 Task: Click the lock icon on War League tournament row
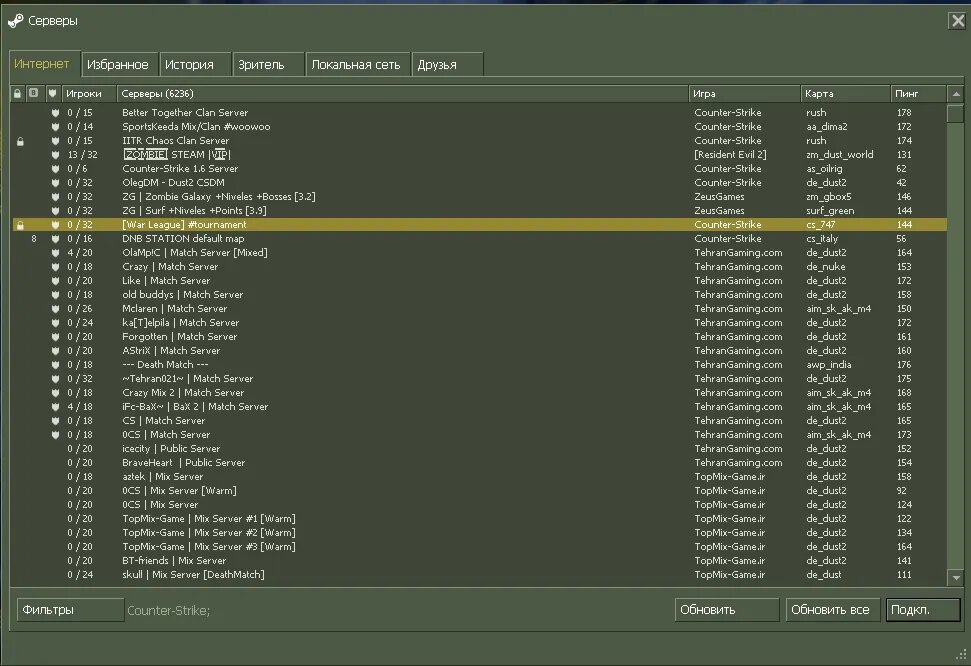pos(20,225)
